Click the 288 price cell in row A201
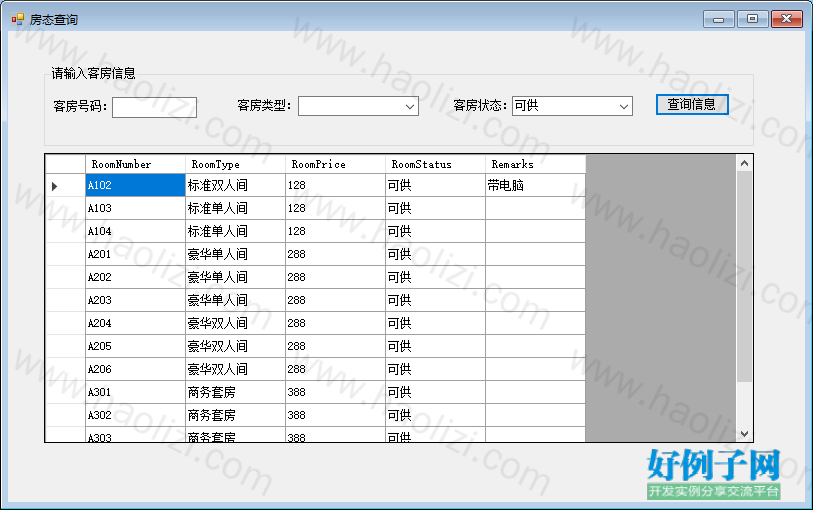This screenshot has width=813, height=510. click(x=335, y=254)
